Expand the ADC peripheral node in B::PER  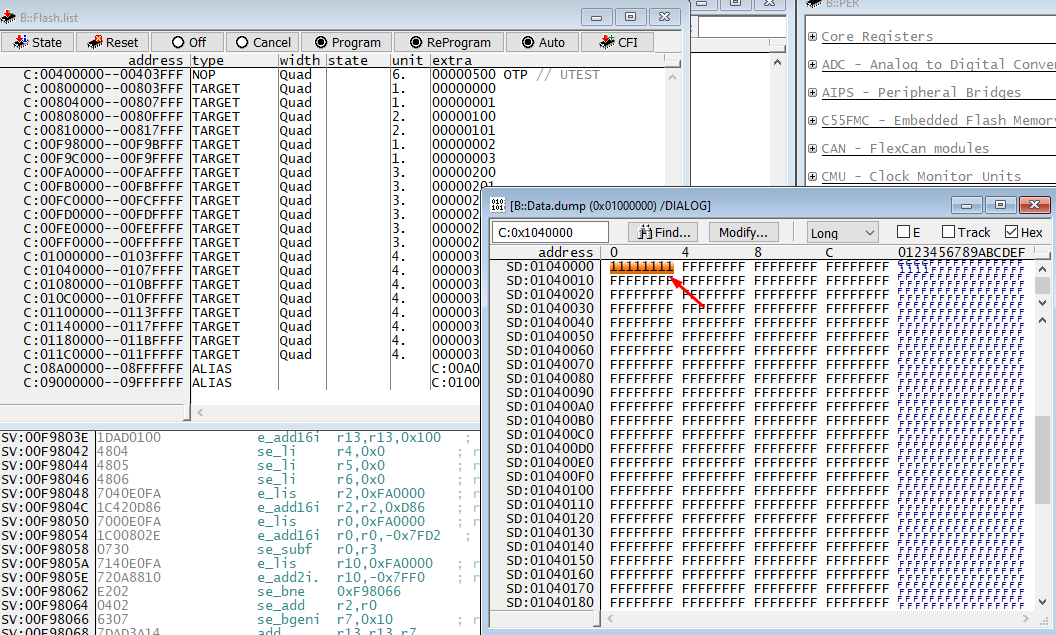point(813,64)
